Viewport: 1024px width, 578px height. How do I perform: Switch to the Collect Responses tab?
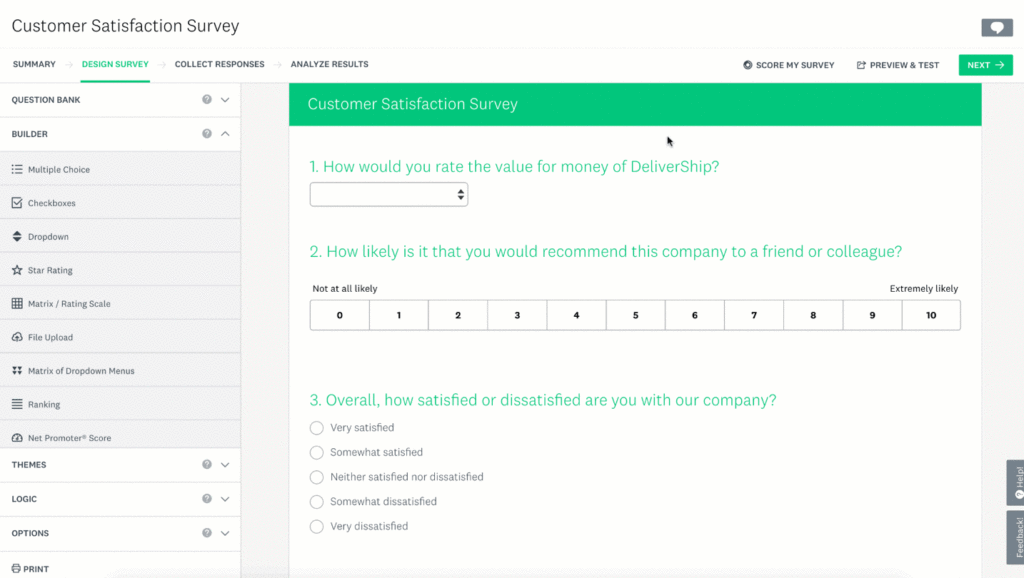(x=219, y=64)
